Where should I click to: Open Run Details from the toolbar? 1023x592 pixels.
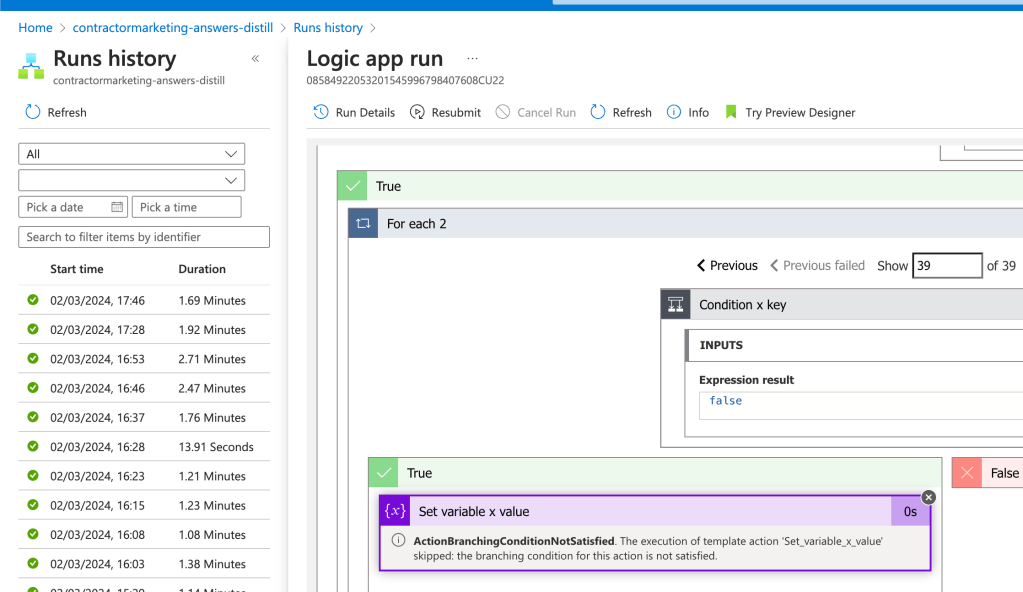click(354, 112)
